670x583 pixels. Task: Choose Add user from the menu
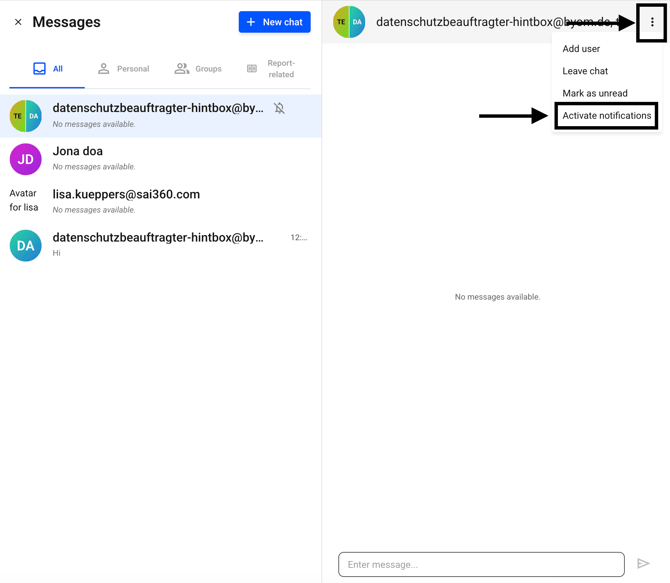click(x=581, y=49)
